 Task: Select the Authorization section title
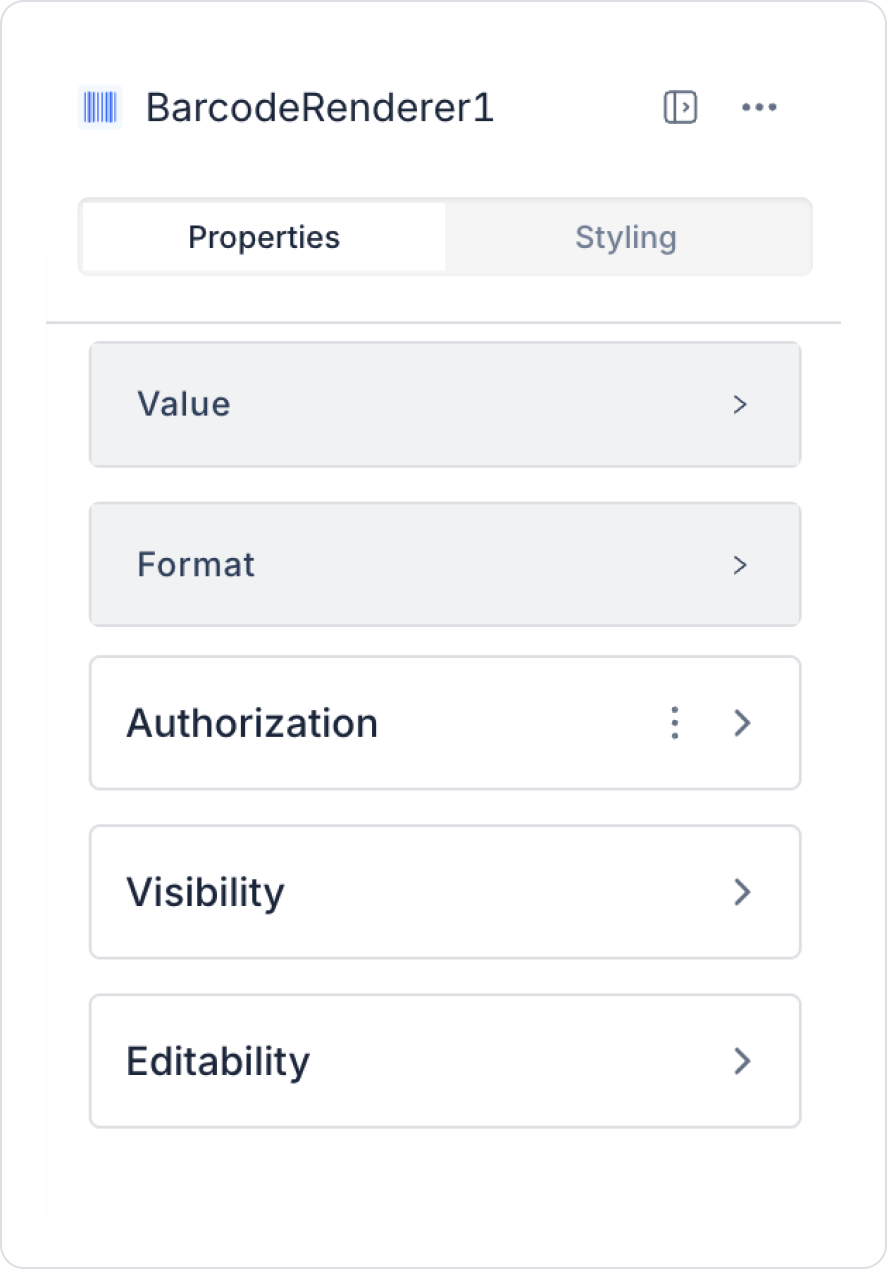point(252,722)
